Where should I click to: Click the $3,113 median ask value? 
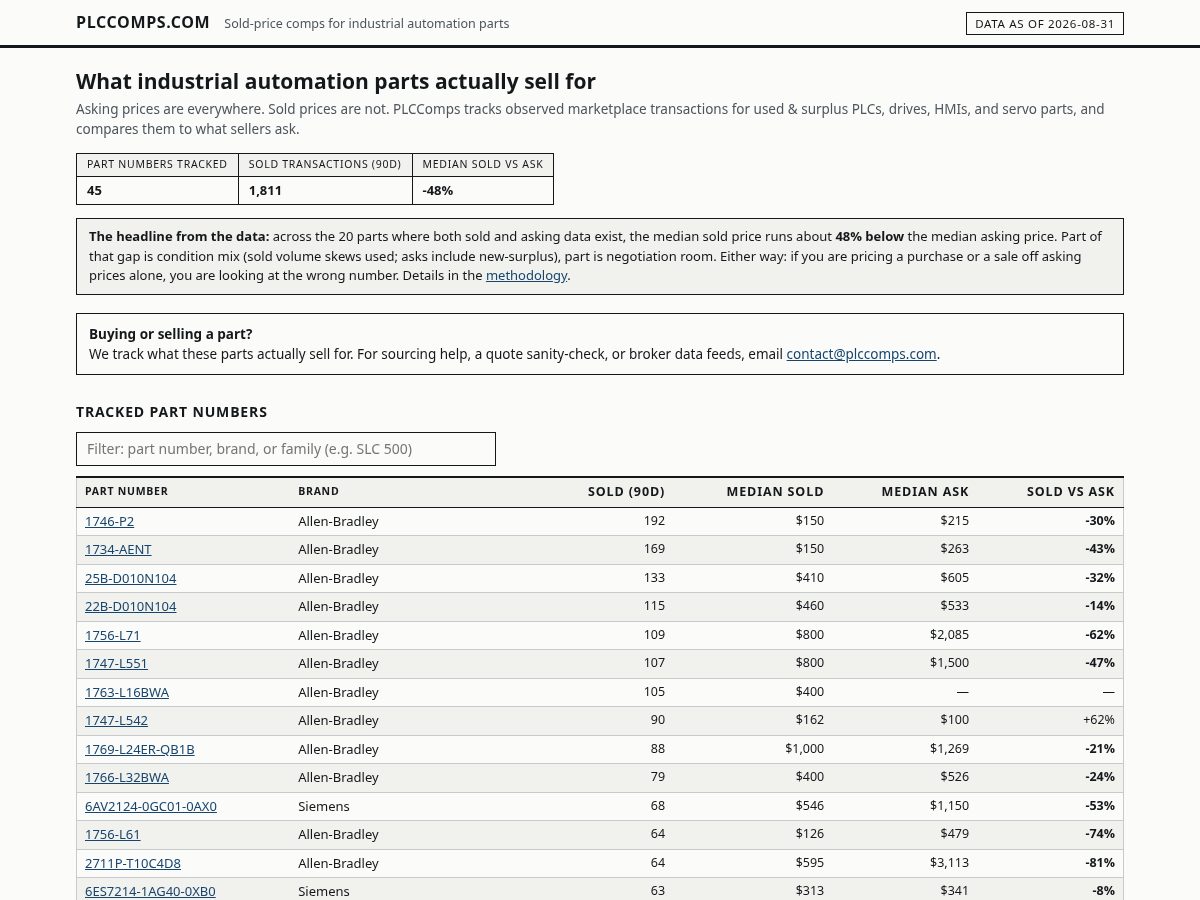coord(949,863)
